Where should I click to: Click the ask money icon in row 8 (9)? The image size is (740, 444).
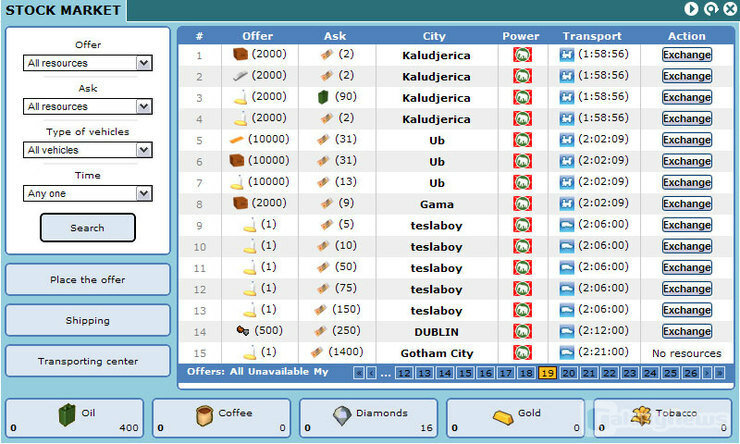(x=327, y=203)
